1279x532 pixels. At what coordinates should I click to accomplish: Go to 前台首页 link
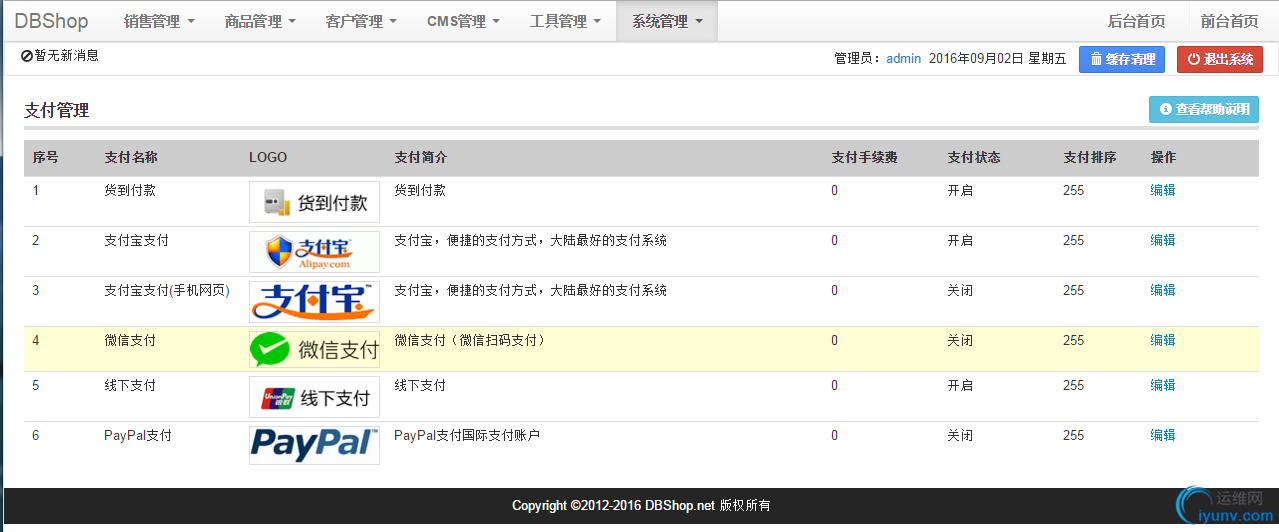(x=1229, y=21)
